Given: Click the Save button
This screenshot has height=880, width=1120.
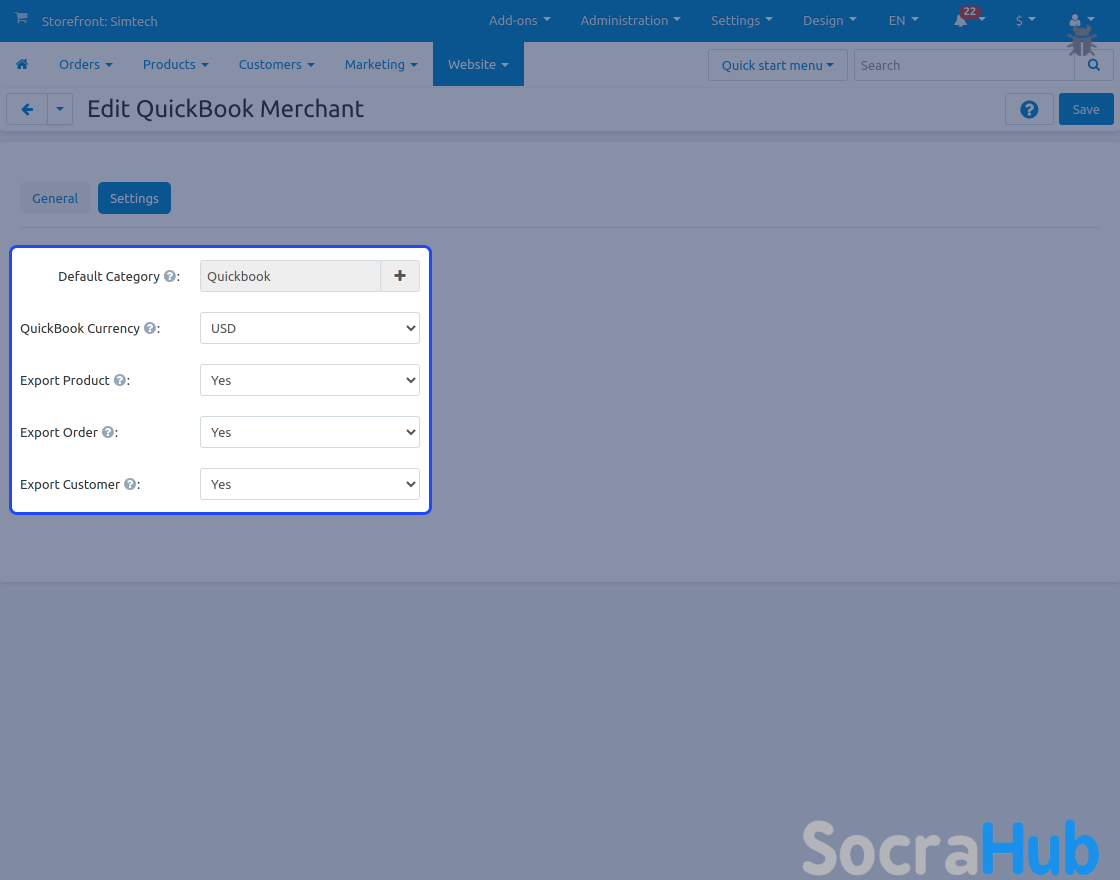Looking at the screenshot, I should click(1086, 109).
